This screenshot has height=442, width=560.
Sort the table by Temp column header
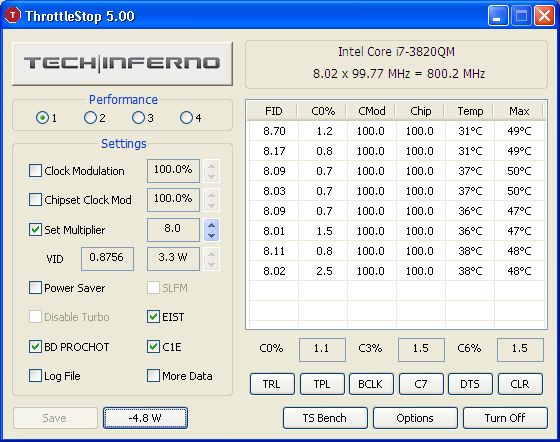[x=470, y=111]
